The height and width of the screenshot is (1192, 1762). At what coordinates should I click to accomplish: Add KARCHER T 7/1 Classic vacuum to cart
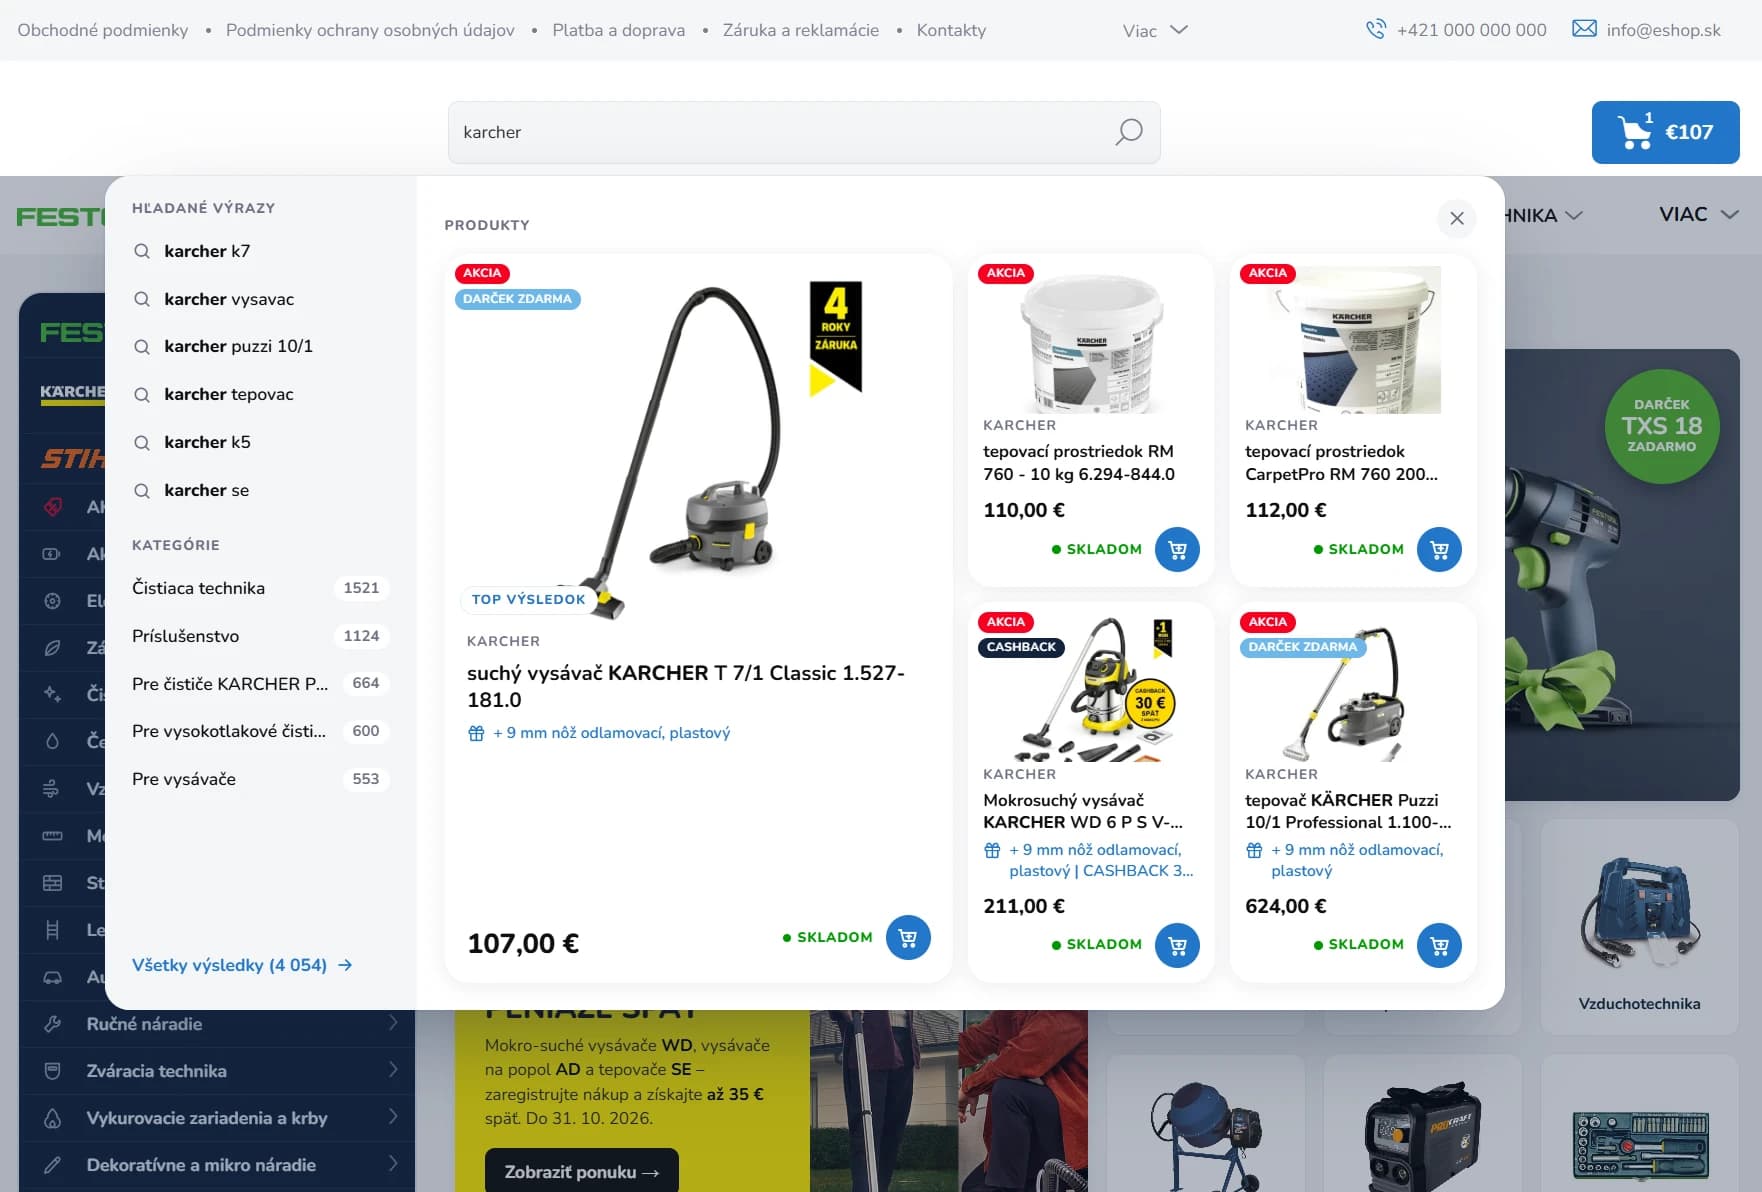coord(908,938)
